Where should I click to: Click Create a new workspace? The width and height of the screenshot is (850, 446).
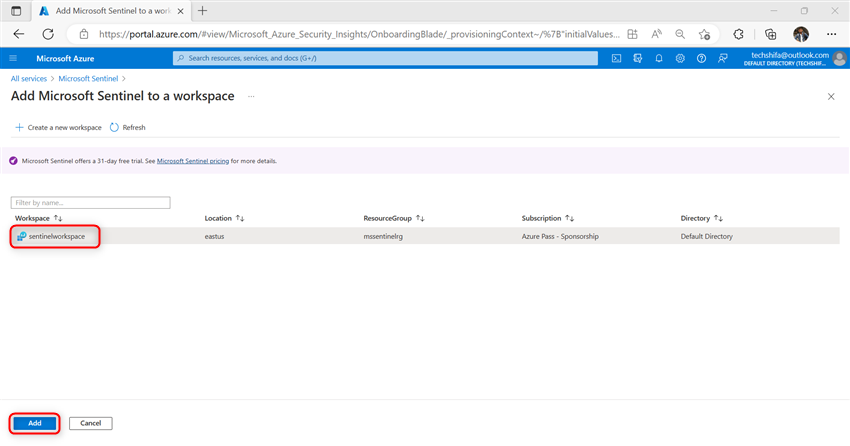tap(58, 127)
